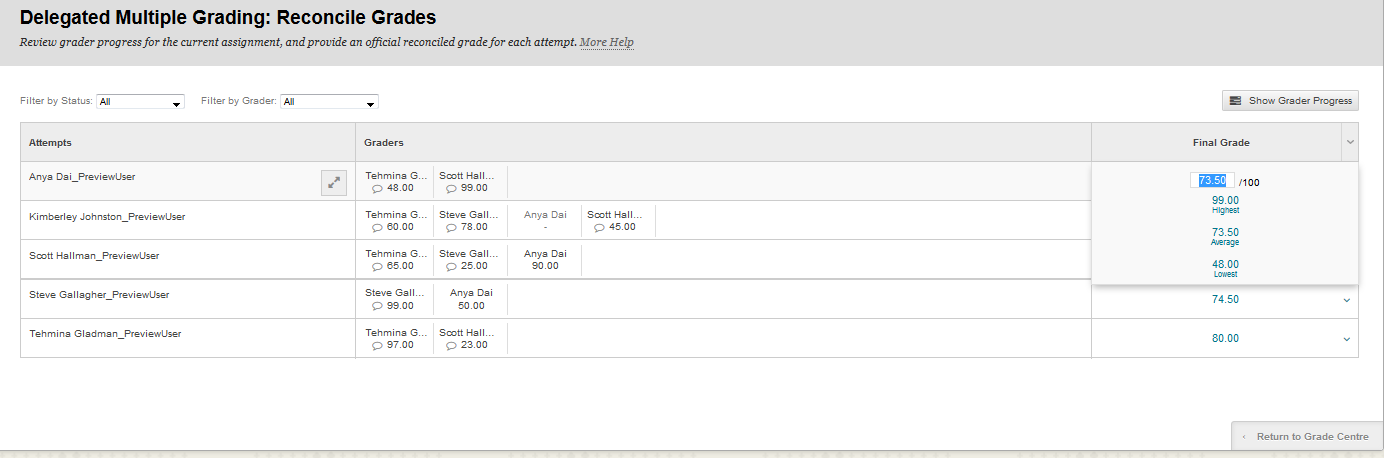Screen dimensions: 1384x458
Task: Return to Grade Centre
Action: coord(1307,436)
